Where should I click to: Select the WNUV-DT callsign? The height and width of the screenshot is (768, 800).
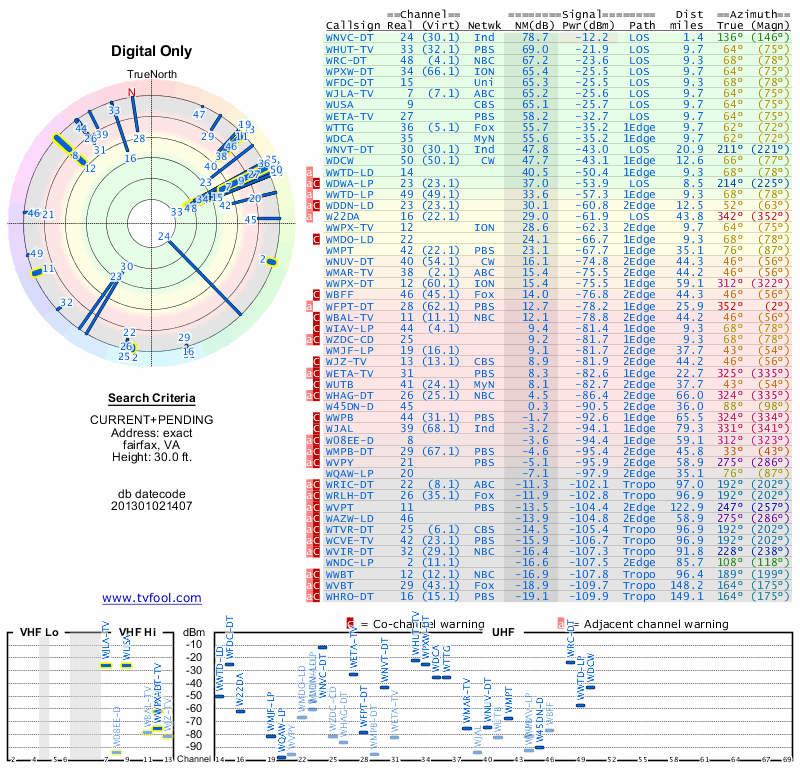[x=349, y=262]
